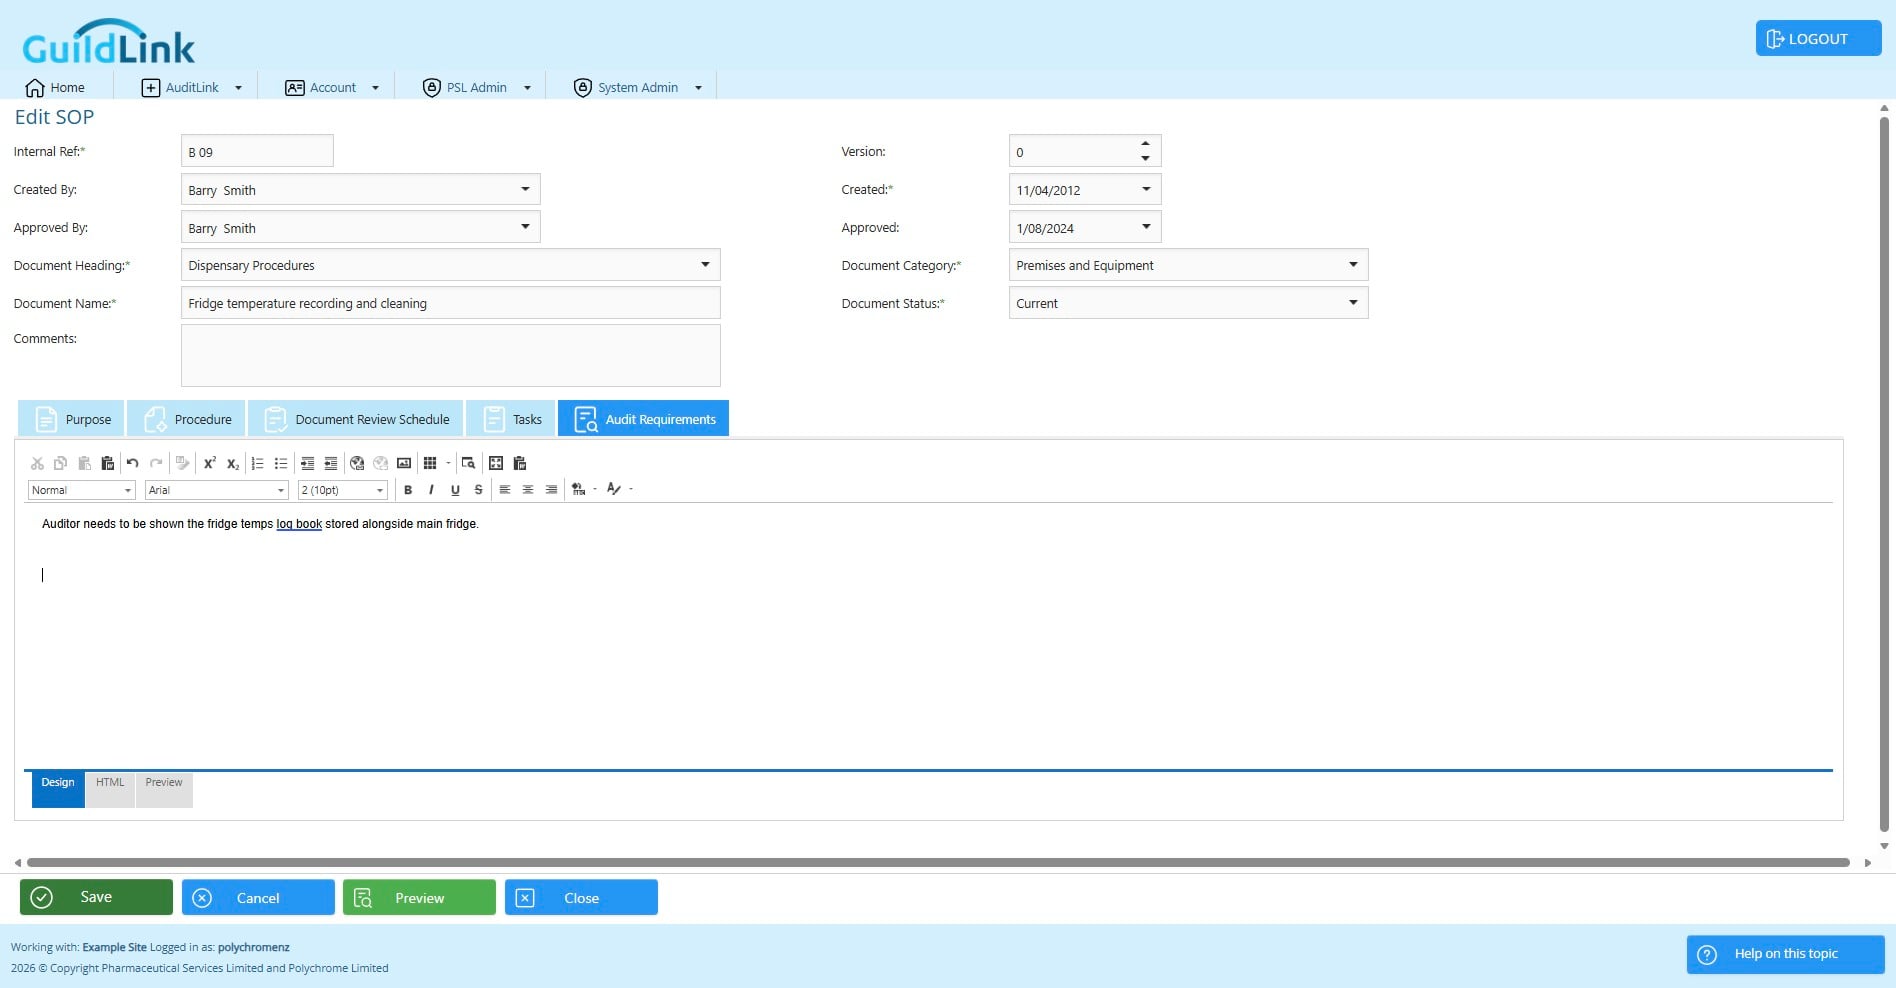
Task: Expand the Document Category dropdown
Action: click(1353, 265)
